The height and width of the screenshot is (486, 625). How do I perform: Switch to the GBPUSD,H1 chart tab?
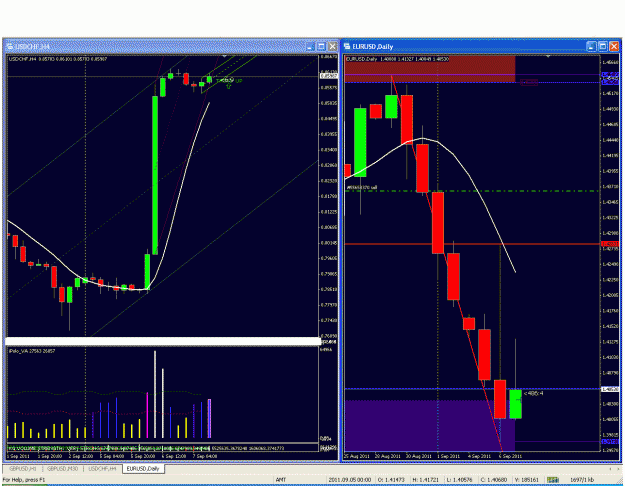click(22, 469)
